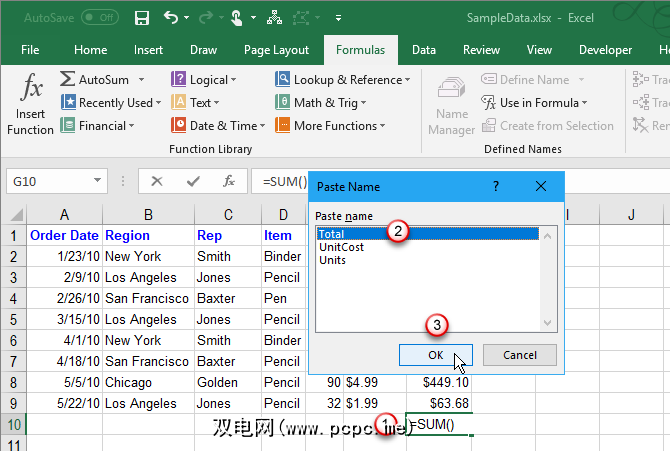Click Cancel in Paste Name dialog
The height and width of the screenshot is (451, 670).
(x=519, y=355)
